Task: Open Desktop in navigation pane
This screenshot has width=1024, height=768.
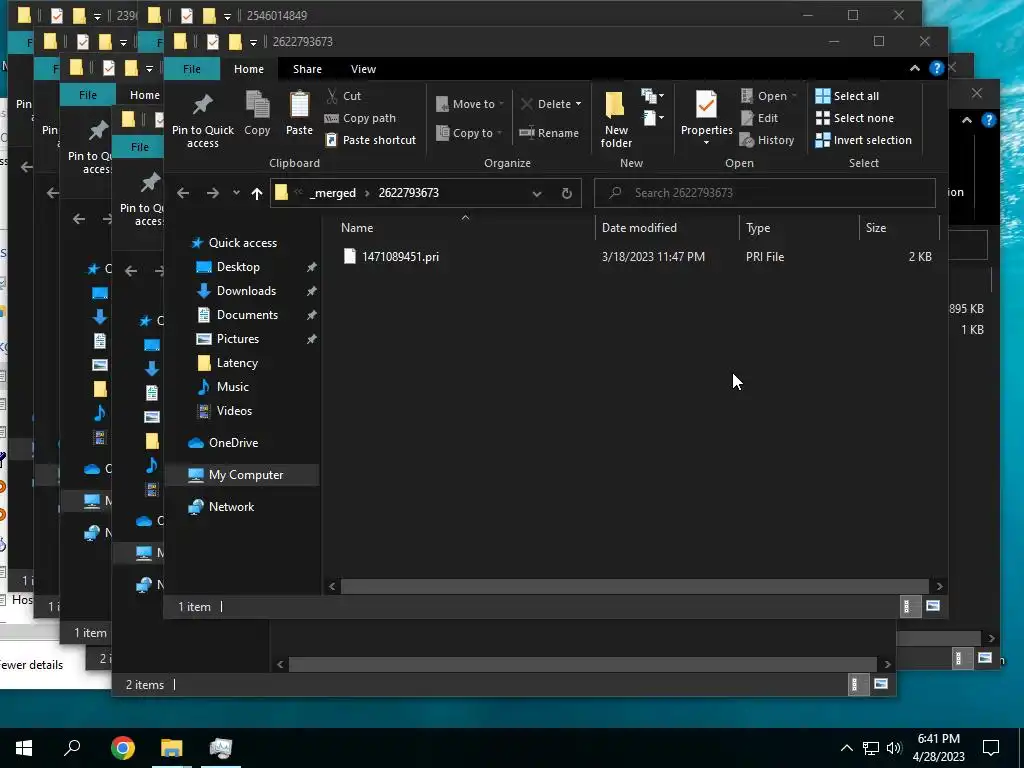Action: pos(238,267)
